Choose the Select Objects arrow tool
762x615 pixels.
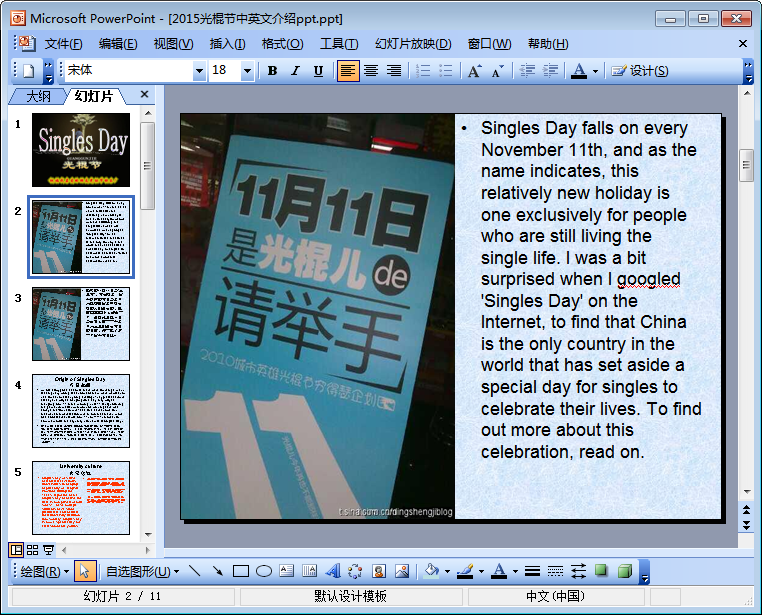(85, 571)
